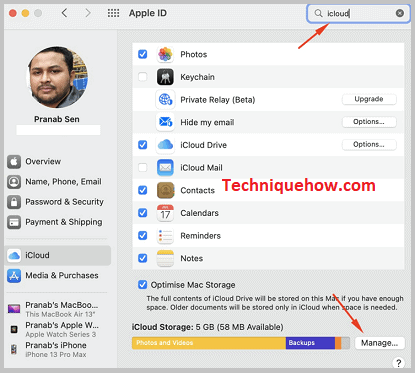415x373 pixels.
Task: Uncheck the Contacts checkbox
Action: tap(143, 190)
